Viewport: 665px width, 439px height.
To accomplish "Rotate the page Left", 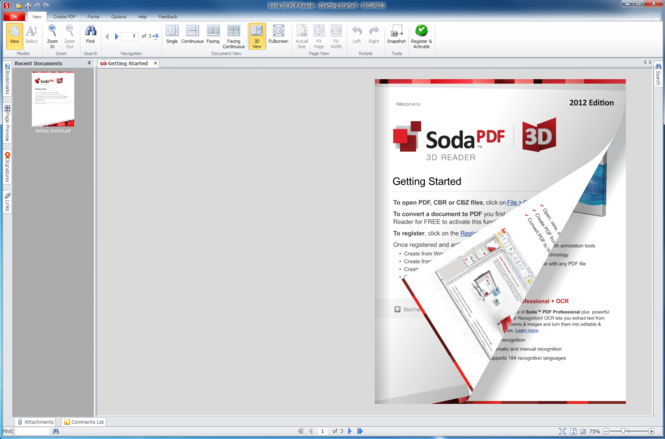I will pyautogui.click(x=357, y=36).
